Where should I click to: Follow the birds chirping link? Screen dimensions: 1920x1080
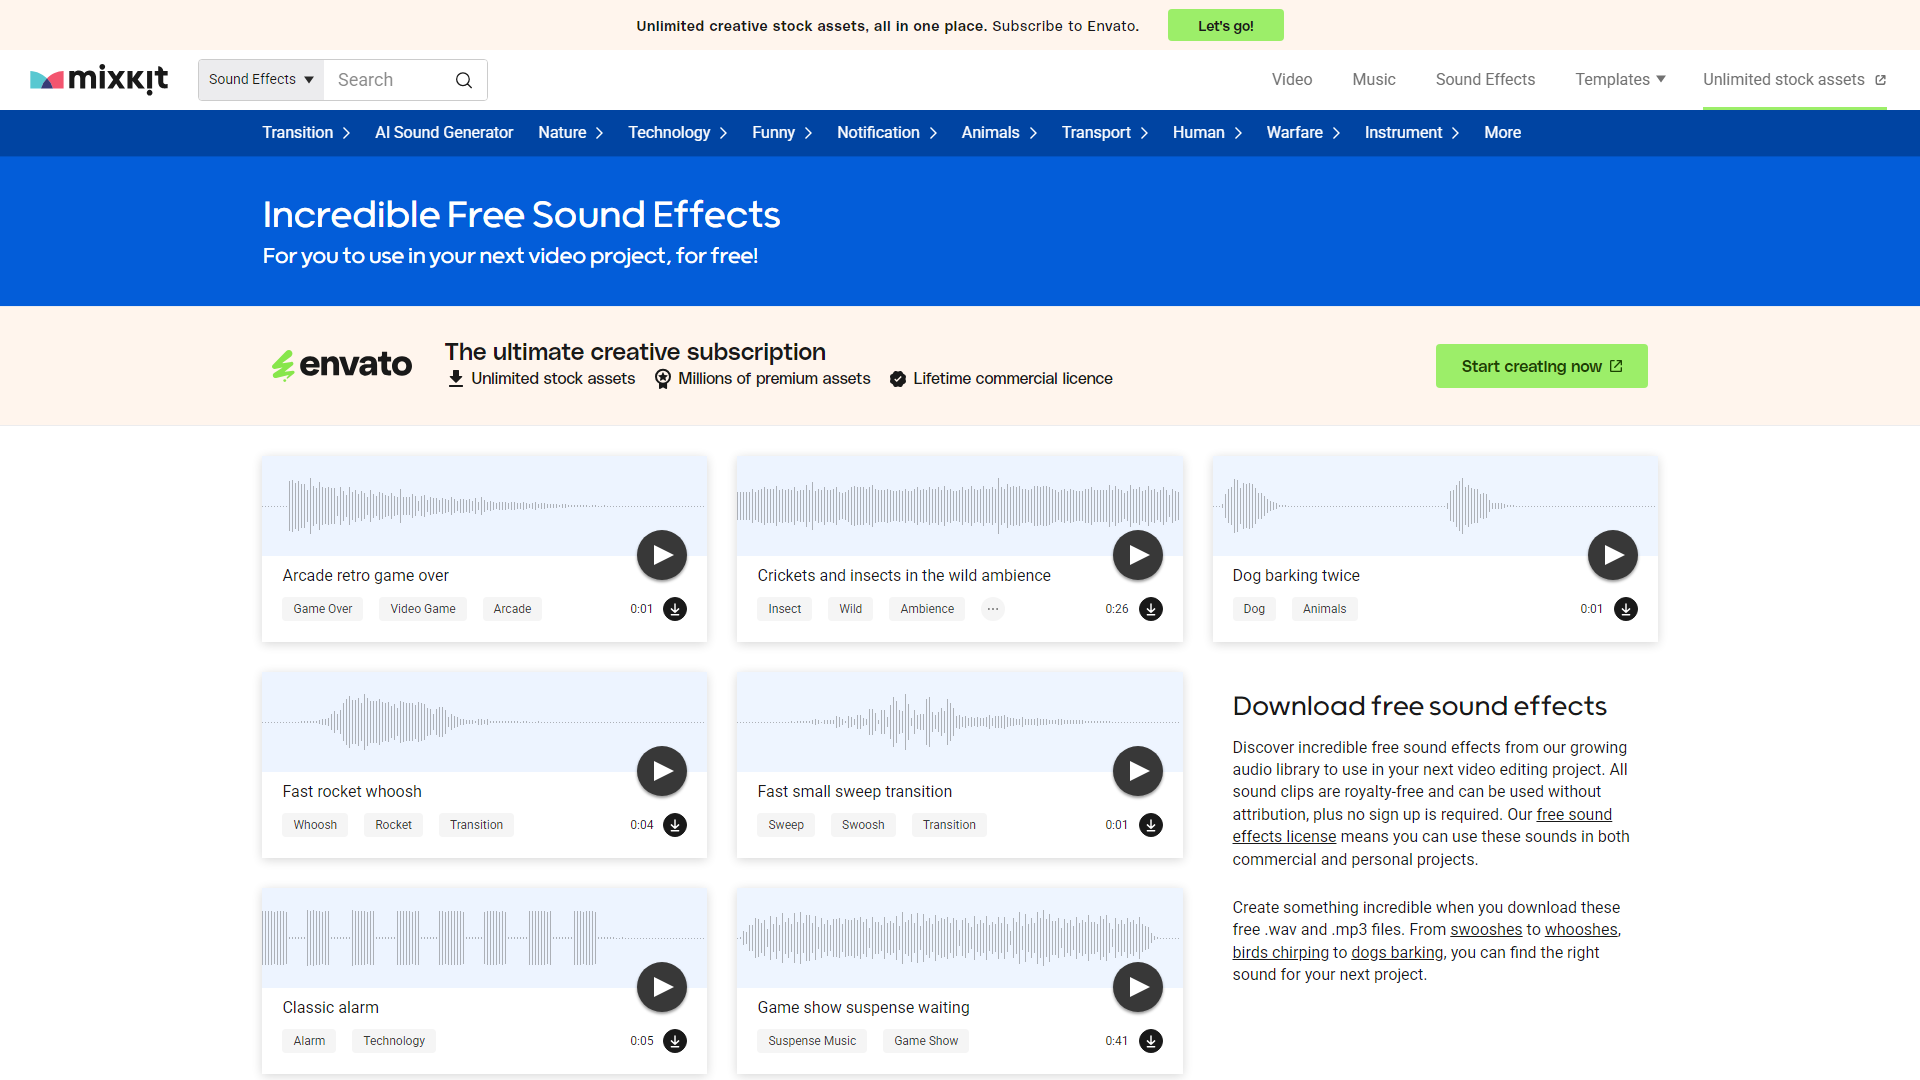[x=1280, y=953]
